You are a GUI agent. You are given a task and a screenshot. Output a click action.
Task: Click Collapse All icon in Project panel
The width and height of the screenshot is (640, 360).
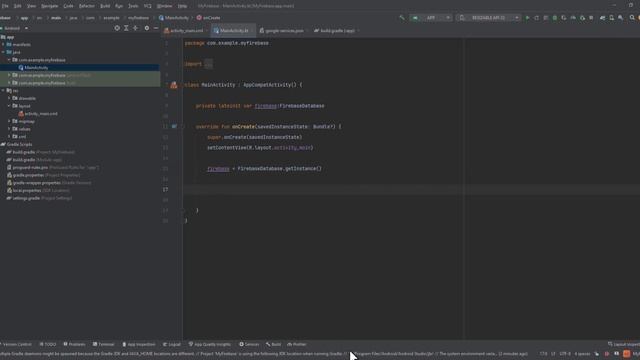click(x=136, y=28)
